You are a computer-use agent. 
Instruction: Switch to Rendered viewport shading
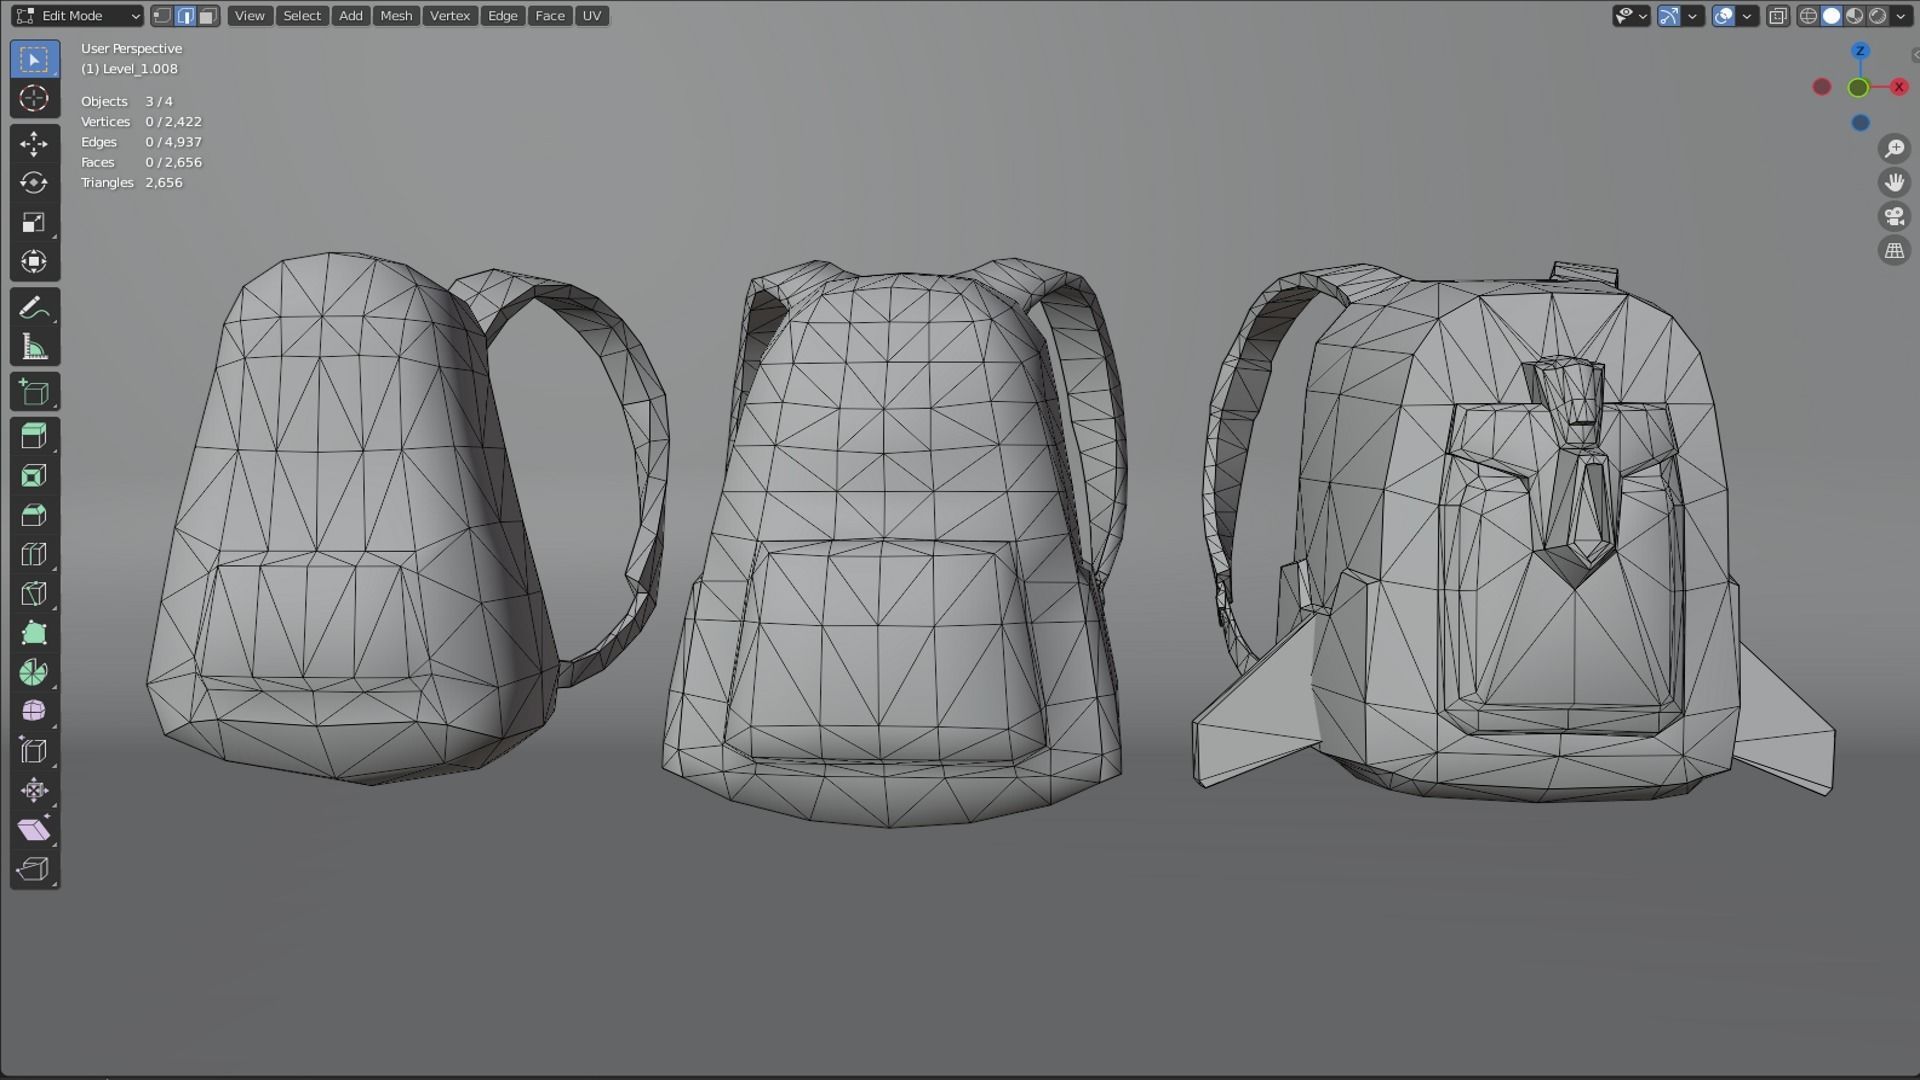click(1877, 16)
